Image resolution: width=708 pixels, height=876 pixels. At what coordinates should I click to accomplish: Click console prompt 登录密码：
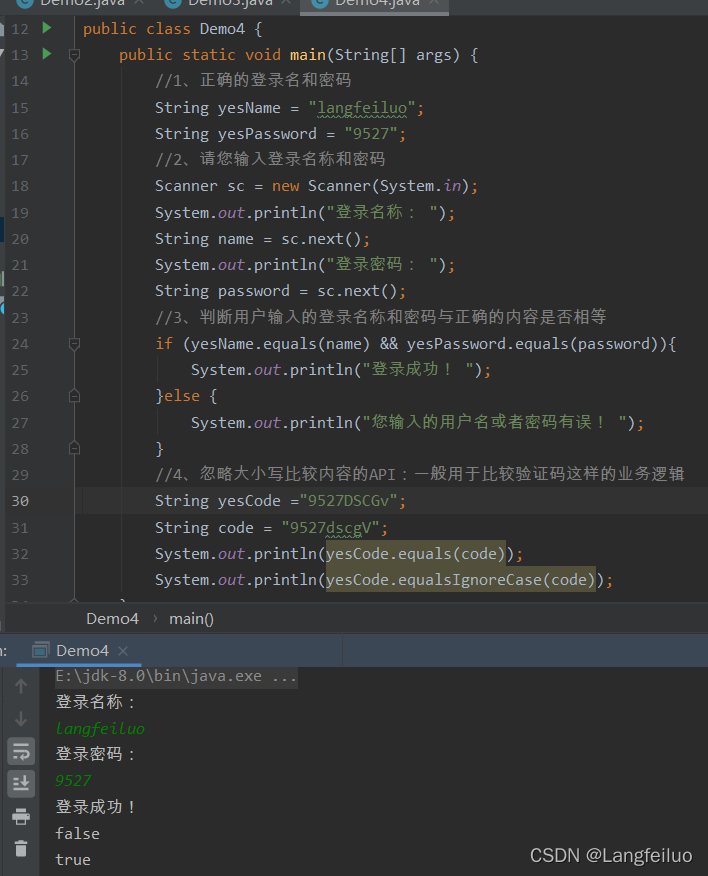pos(96,754)
